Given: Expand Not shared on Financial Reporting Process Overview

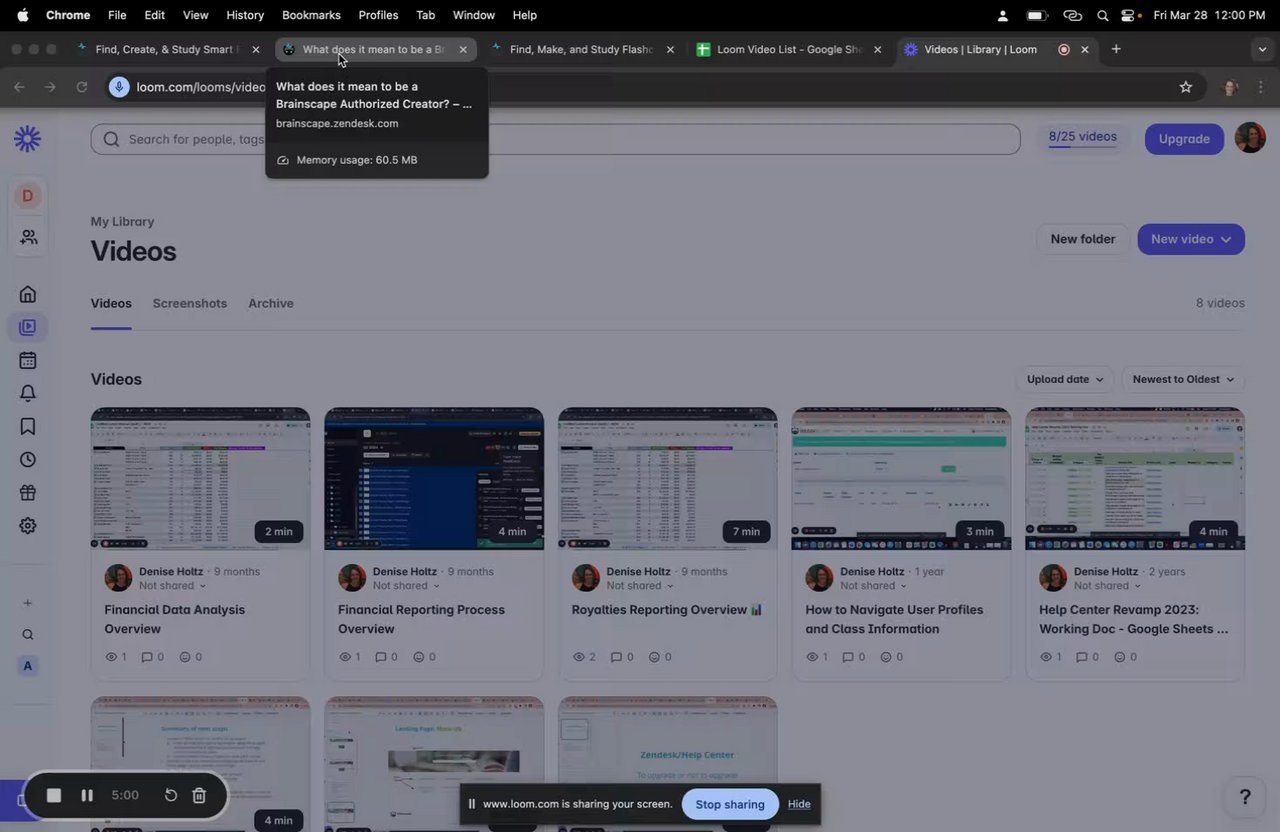Looking at the screenshot, I should tap(407, 586).
